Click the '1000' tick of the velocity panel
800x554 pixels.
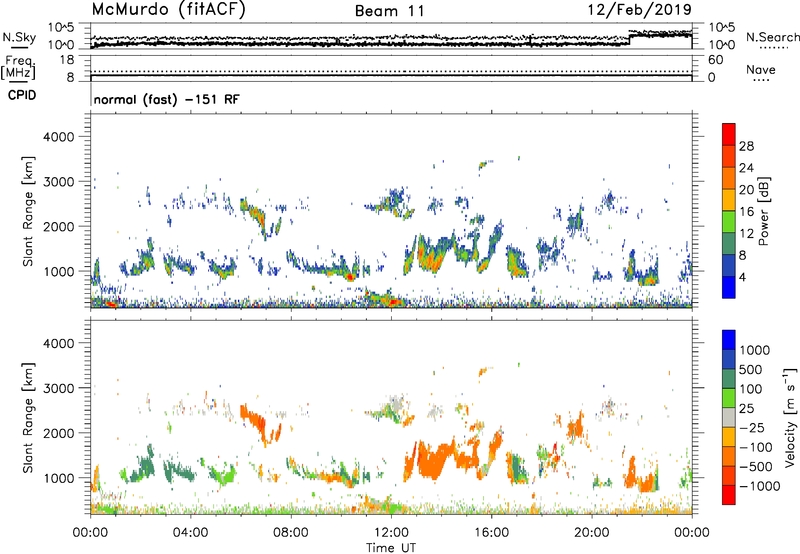point(58,478)
